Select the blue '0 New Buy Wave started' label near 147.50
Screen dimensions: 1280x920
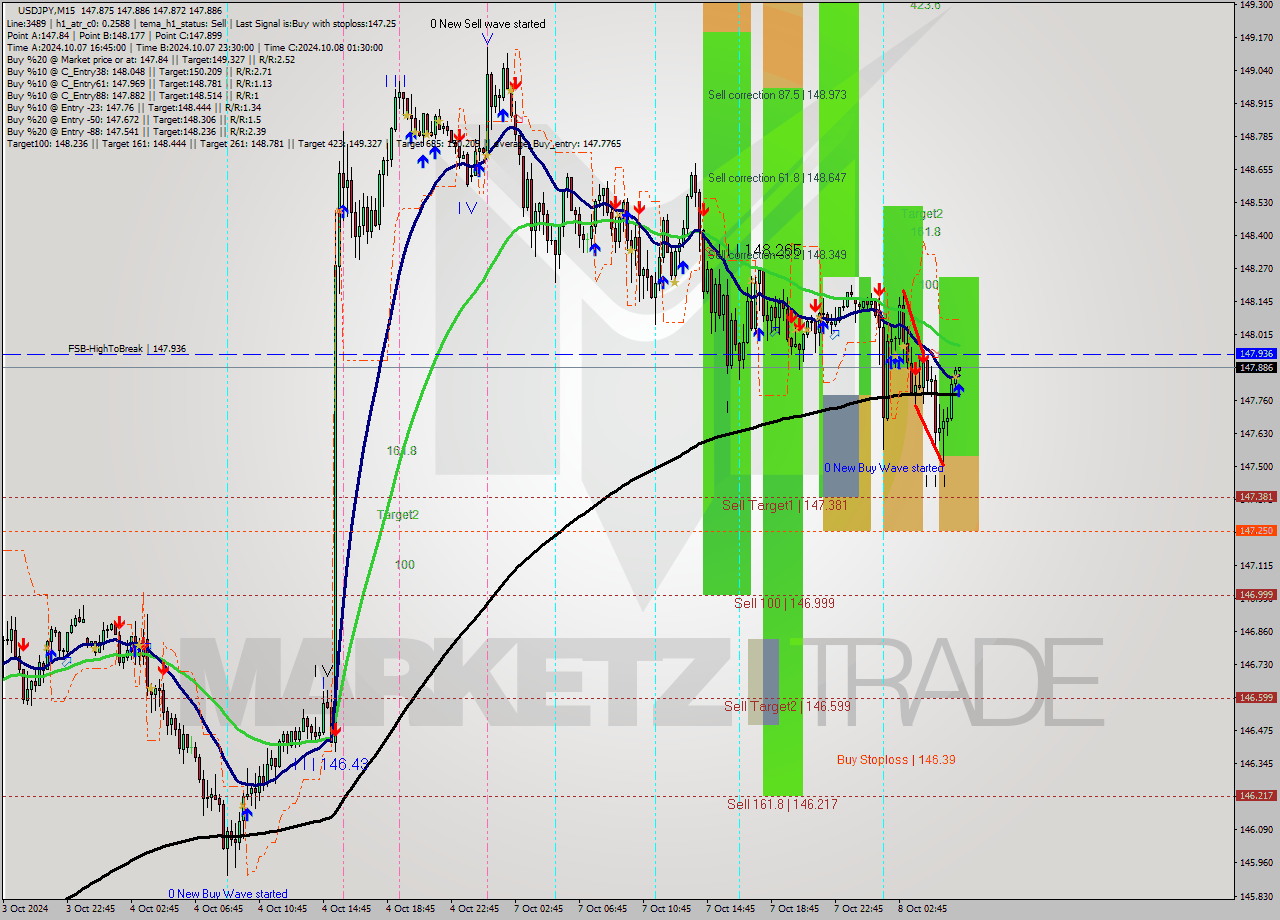pyautogui.click(x=883, y=468)
